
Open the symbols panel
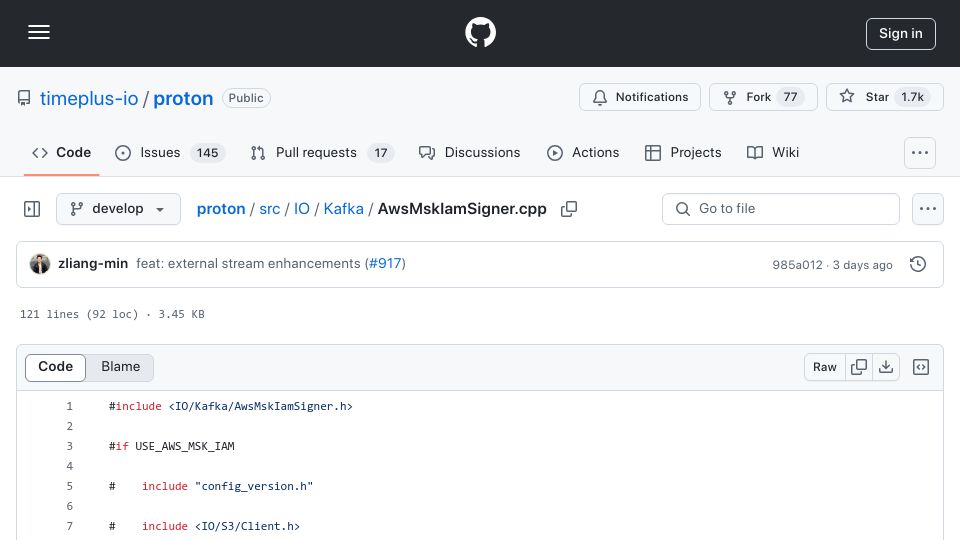921,367
